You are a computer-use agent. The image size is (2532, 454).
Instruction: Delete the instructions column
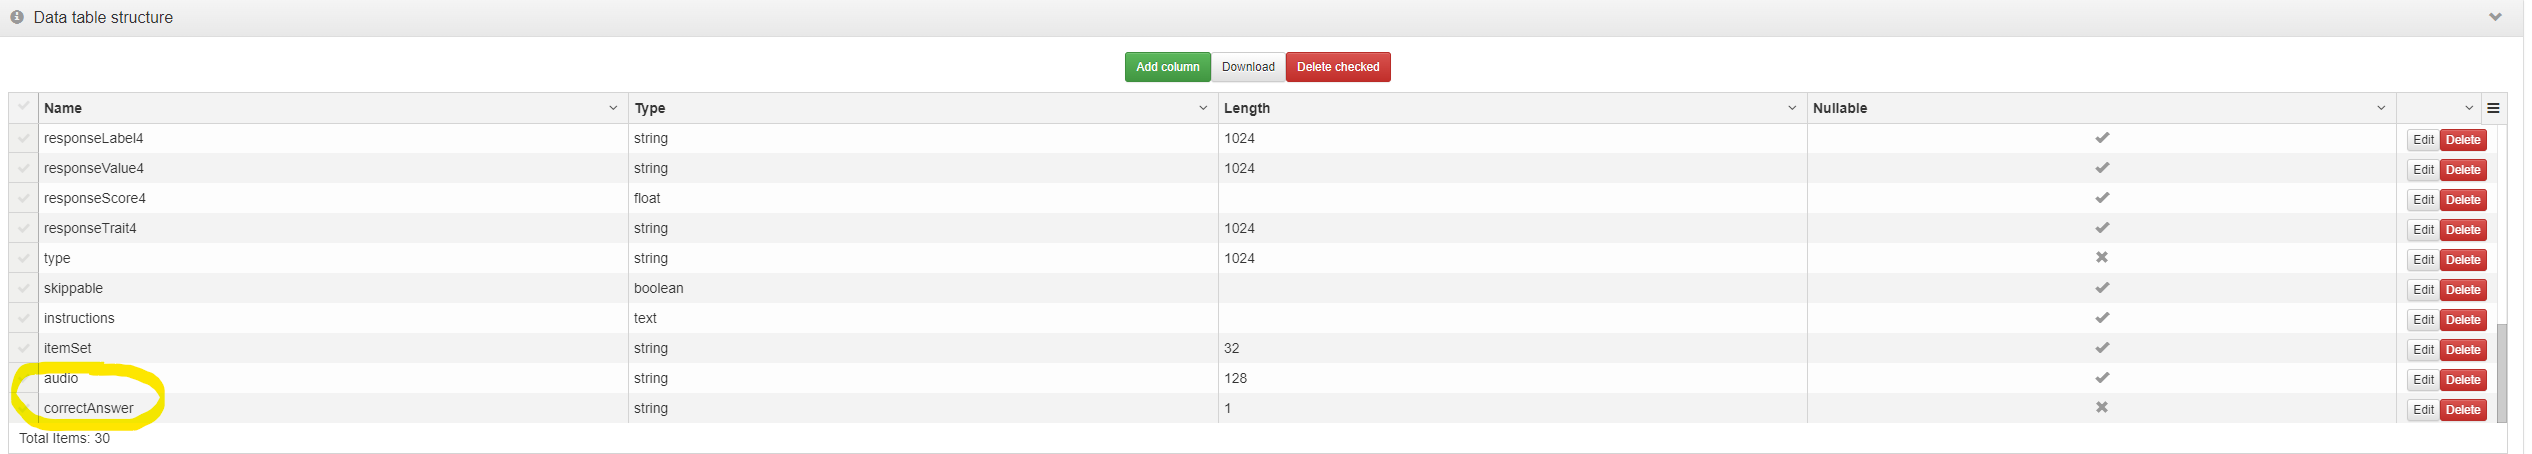click(x=2463, y=320)
